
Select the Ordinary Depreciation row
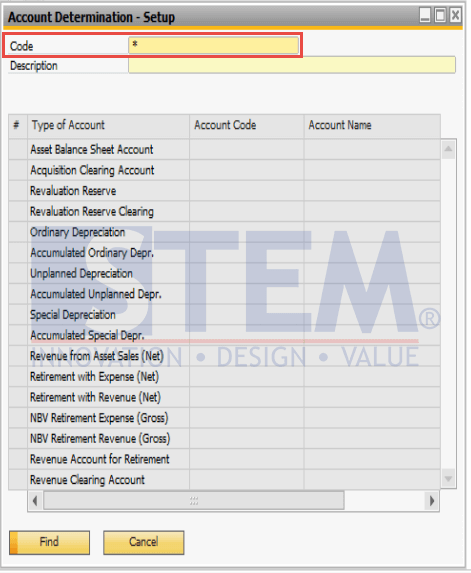click(x=224, y=232)
